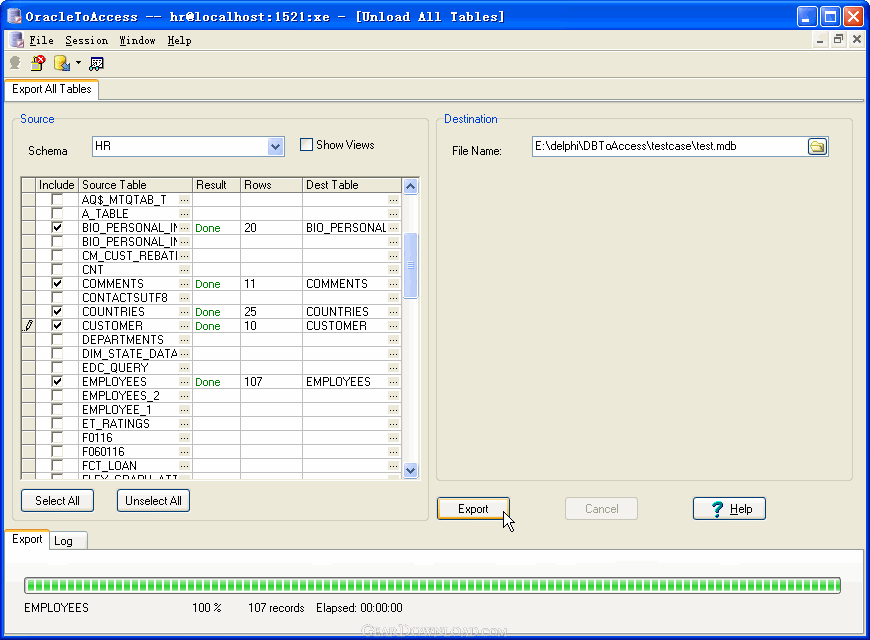The width and height of the screenshot is (870, 640).
Task: Check Include for A_TABLE table
Action: [x=57, y=214]
